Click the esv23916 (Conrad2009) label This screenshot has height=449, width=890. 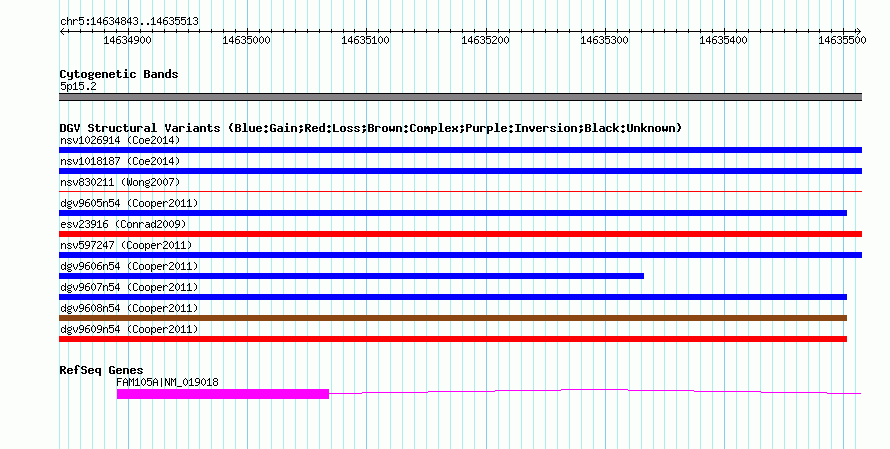tap(123, 224)
